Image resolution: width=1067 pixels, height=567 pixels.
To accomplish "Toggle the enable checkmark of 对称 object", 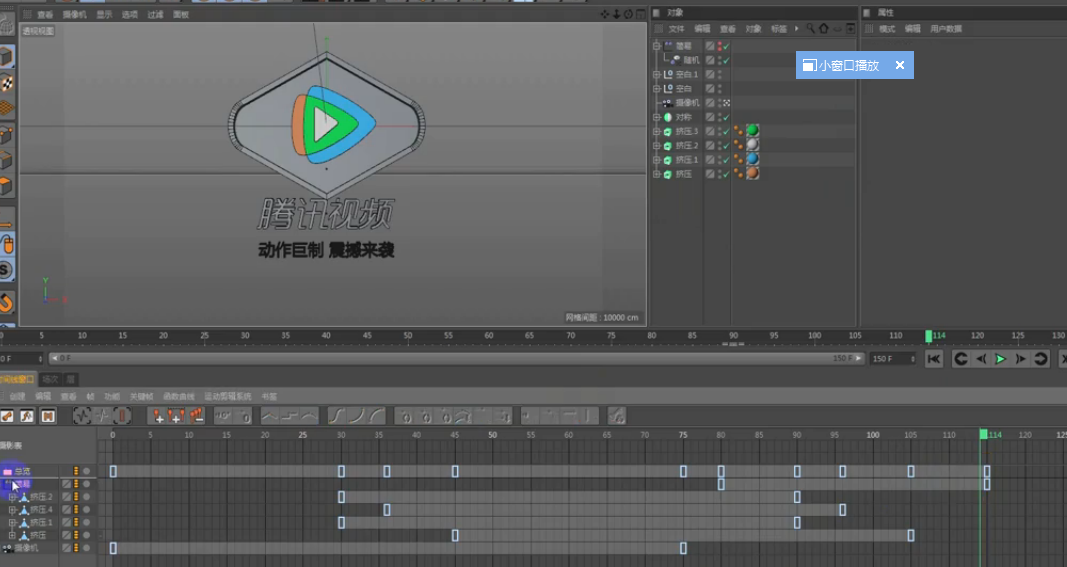I will pos(726,117).
